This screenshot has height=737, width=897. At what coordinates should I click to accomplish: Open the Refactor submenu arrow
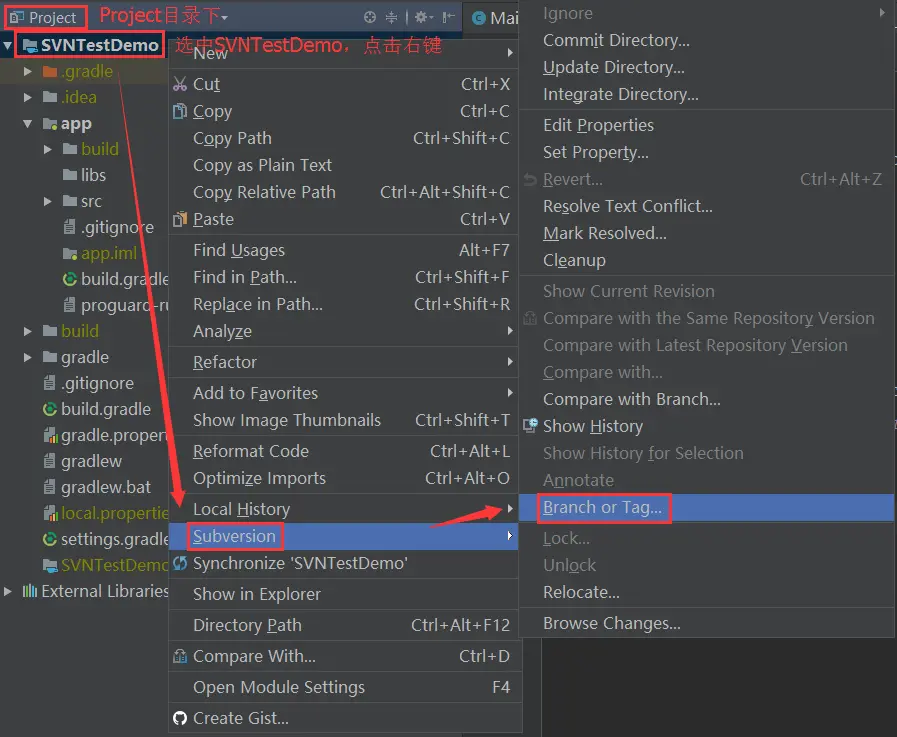coord(510,362)
